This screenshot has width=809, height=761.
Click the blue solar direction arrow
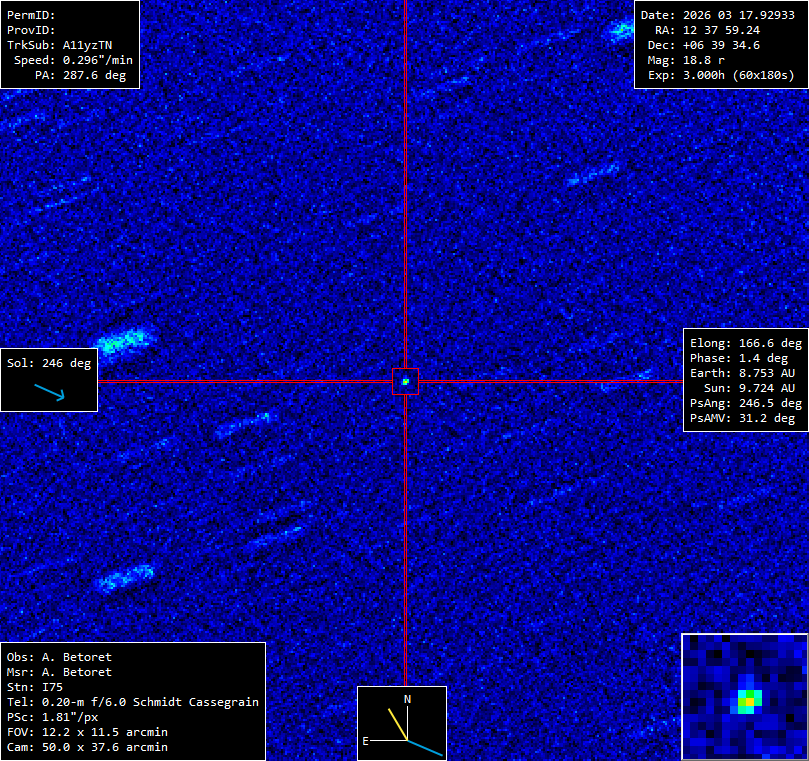pyautogui.click(x=49, y=391)
